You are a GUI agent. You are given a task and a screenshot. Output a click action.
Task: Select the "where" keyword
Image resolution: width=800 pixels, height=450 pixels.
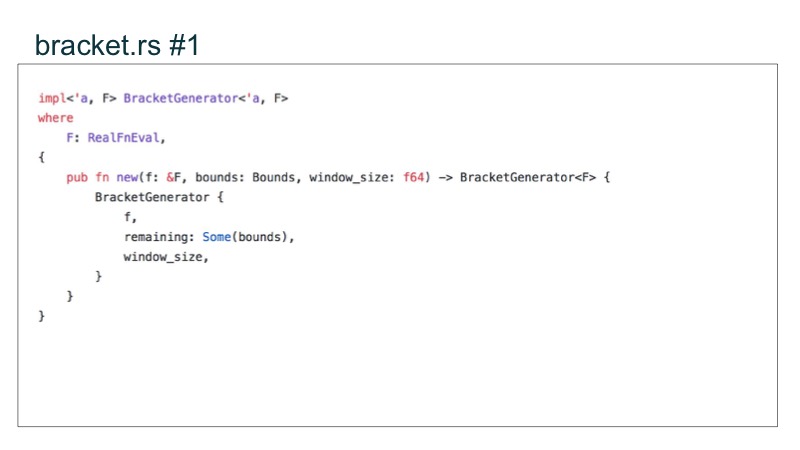55,118
